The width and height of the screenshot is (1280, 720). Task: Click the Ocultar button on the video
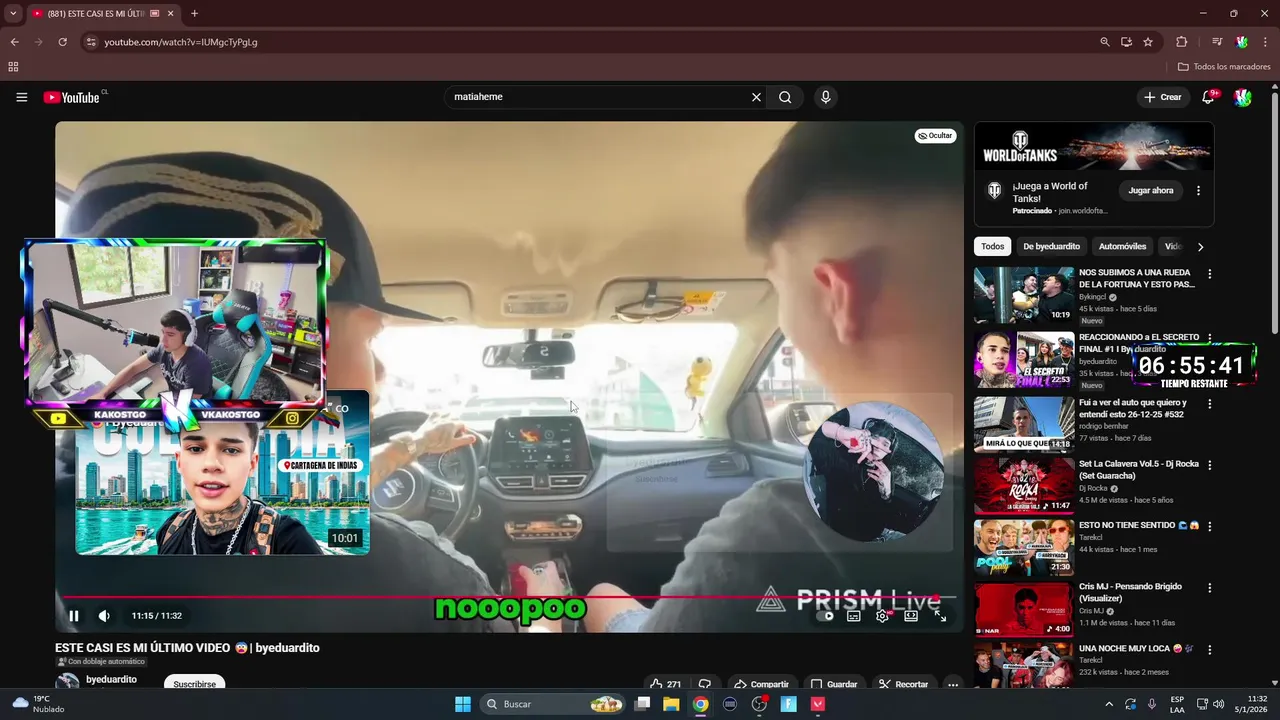(x=936, y=136)
